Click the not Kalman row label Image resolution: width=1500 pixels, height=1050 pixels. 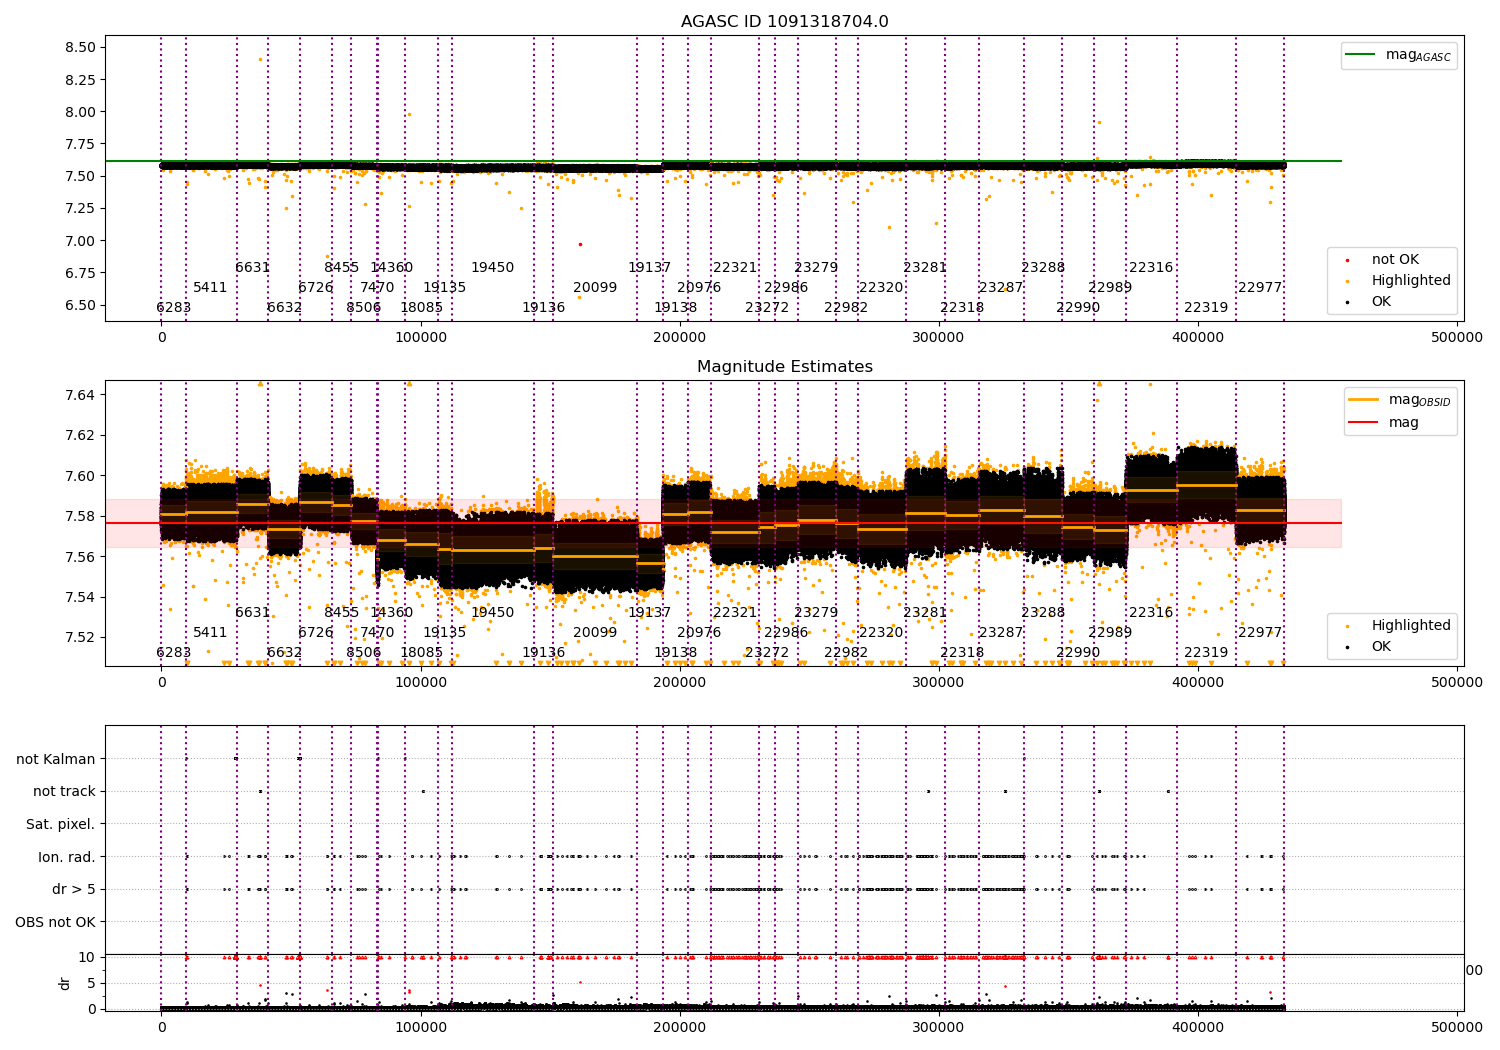point(56,759)
